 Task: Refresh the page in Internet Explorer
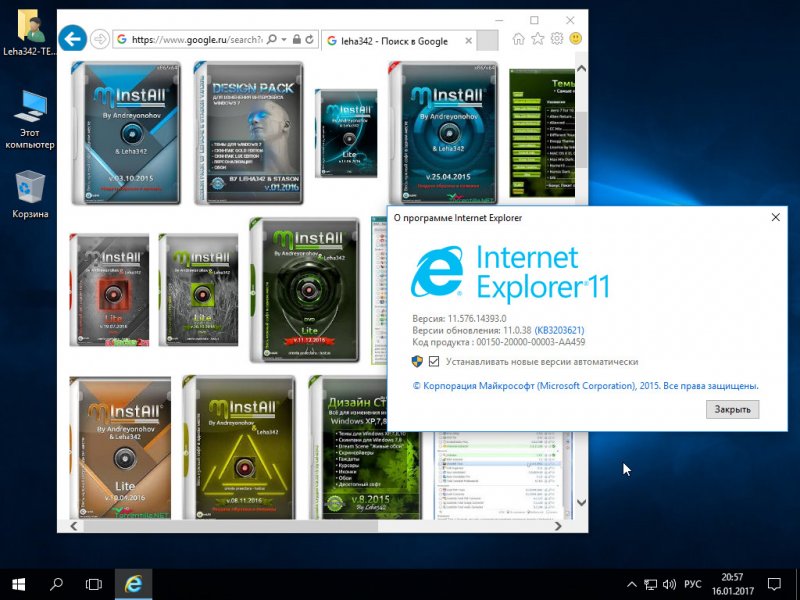coord(309,39)
